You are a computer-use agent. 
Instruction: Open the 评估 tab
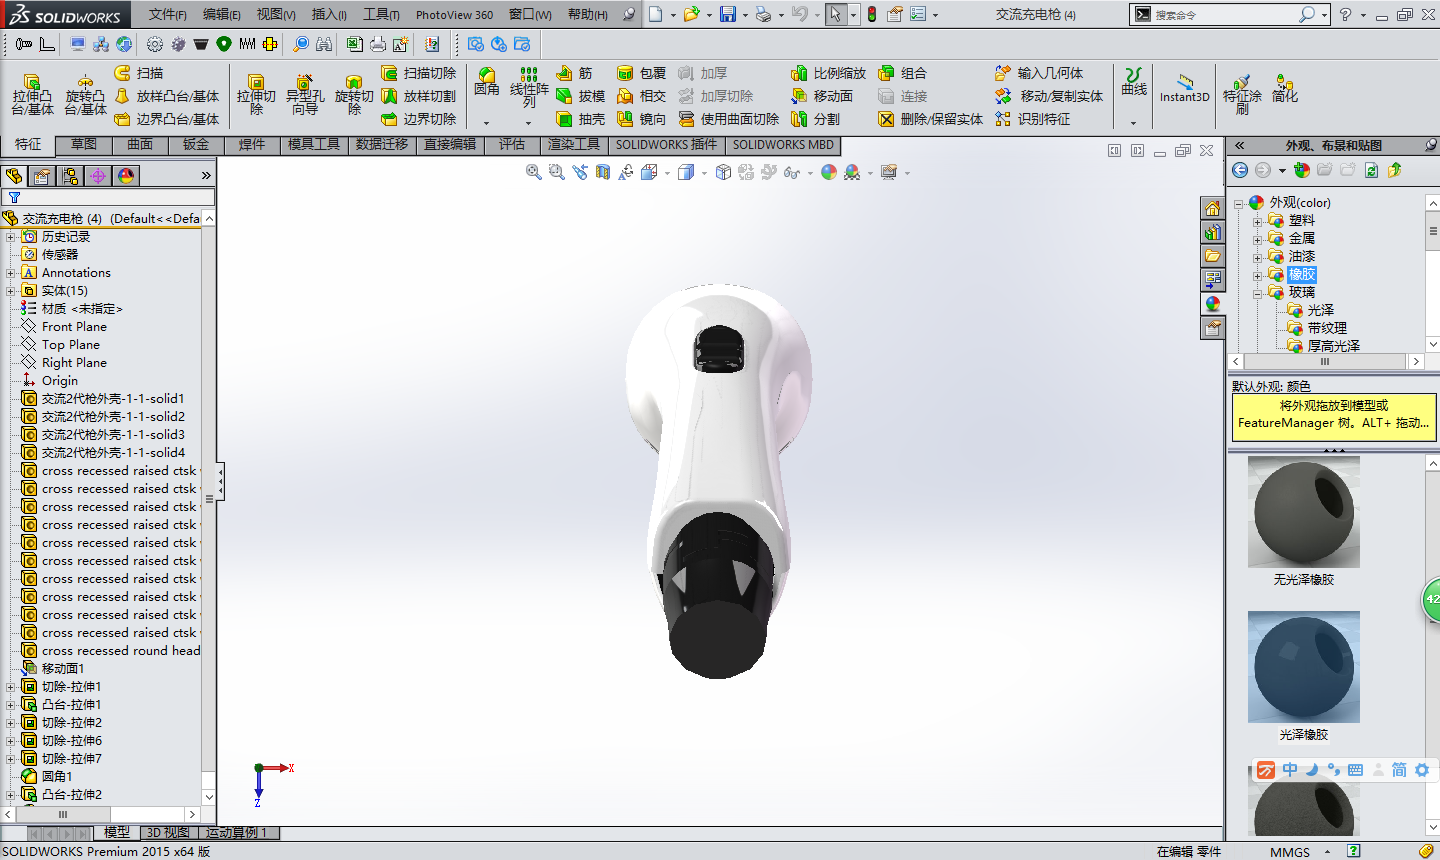click(512, 144)
